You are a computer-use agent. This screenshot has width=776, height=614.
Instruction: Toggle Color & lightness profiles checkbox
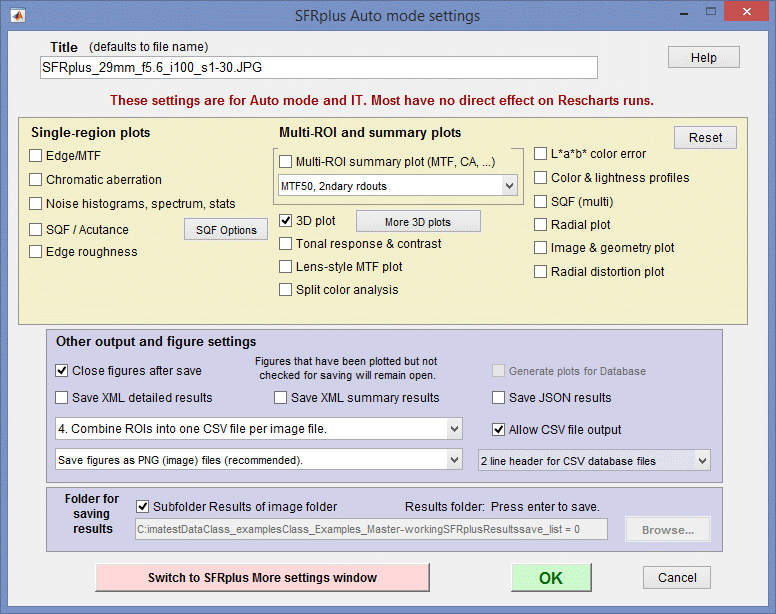(x=540, y=178)
